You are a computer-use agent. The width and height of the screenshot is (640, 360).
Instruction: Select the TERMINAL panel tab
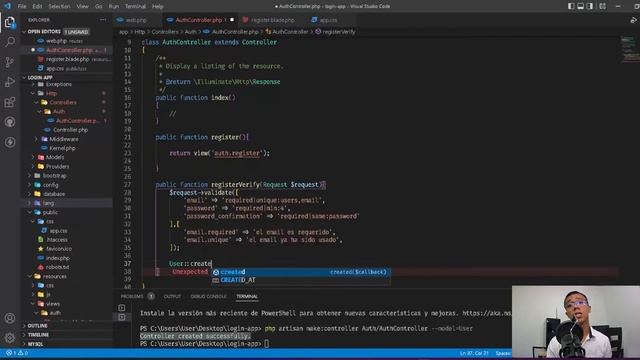[247, 296]
